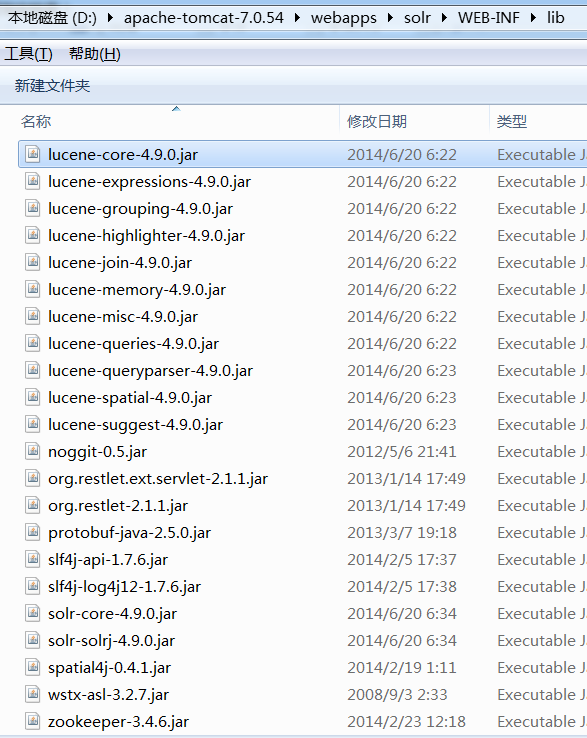This screenshot has width=587, height=738.
Task: Click the protobuf-java-2.5.0.jar file icon
Action: 32,532
